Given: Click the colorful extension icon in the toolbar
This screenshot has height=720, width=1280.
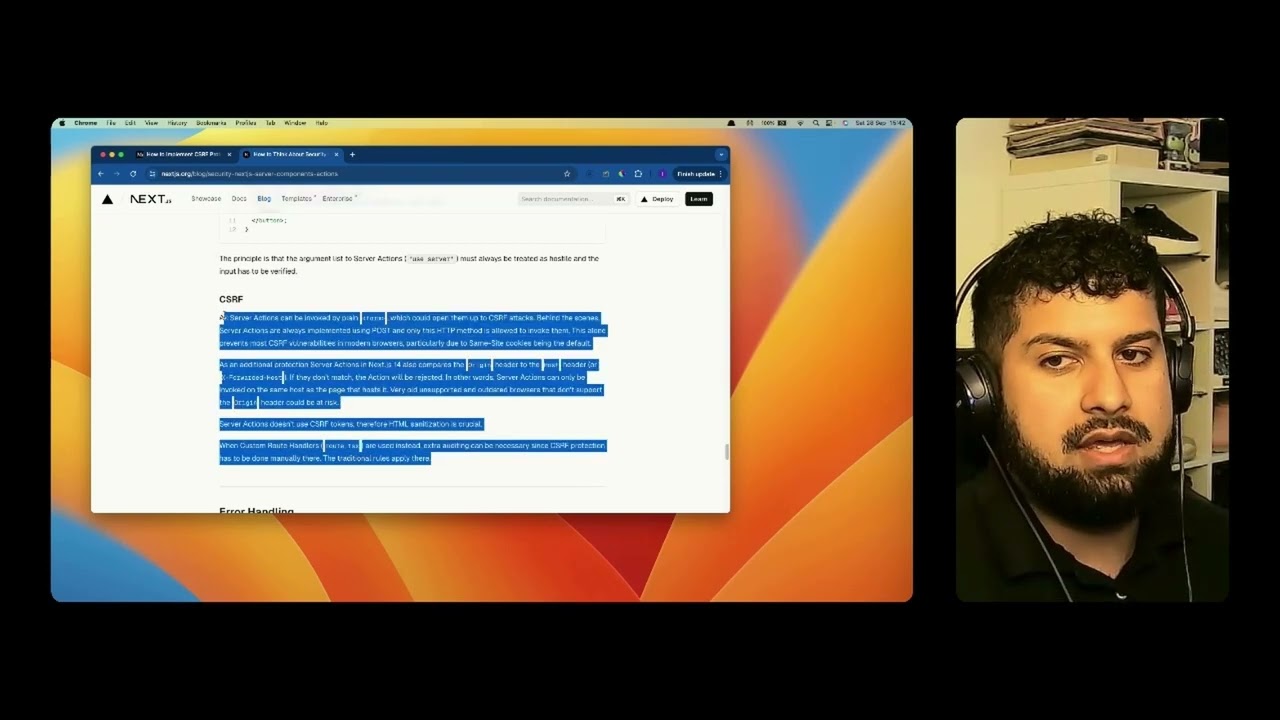Looking at the screenshot, I should click(x=621, y=174).
